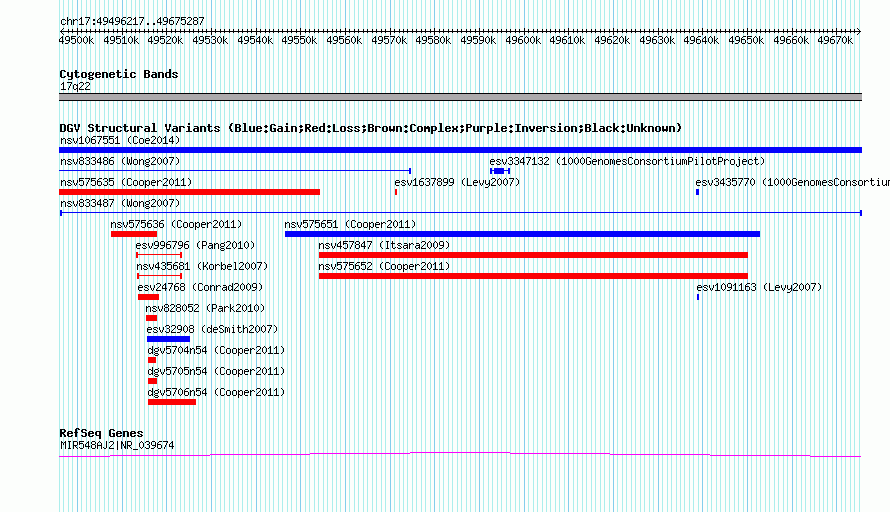Click the 49600k ruler position
The height and width of the screenshot is (512, 890).
[523, 40]
